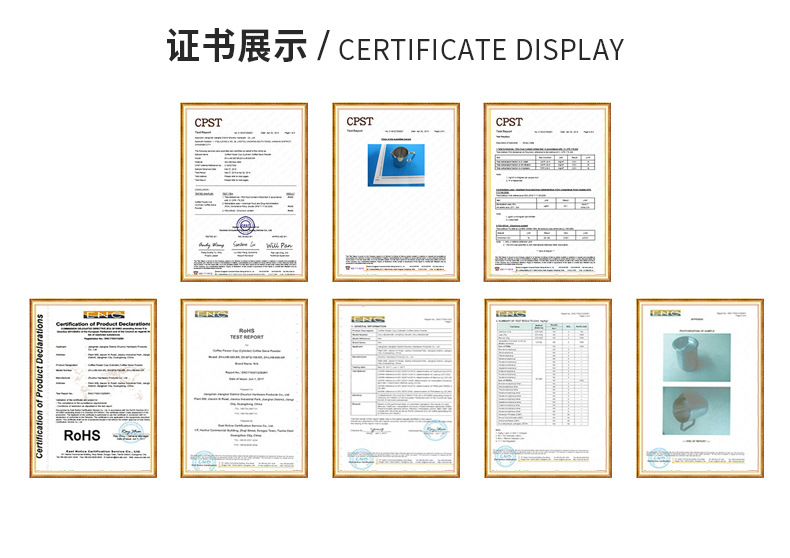Click the vertical Certification of Product Declarations text

click(39, 386)
